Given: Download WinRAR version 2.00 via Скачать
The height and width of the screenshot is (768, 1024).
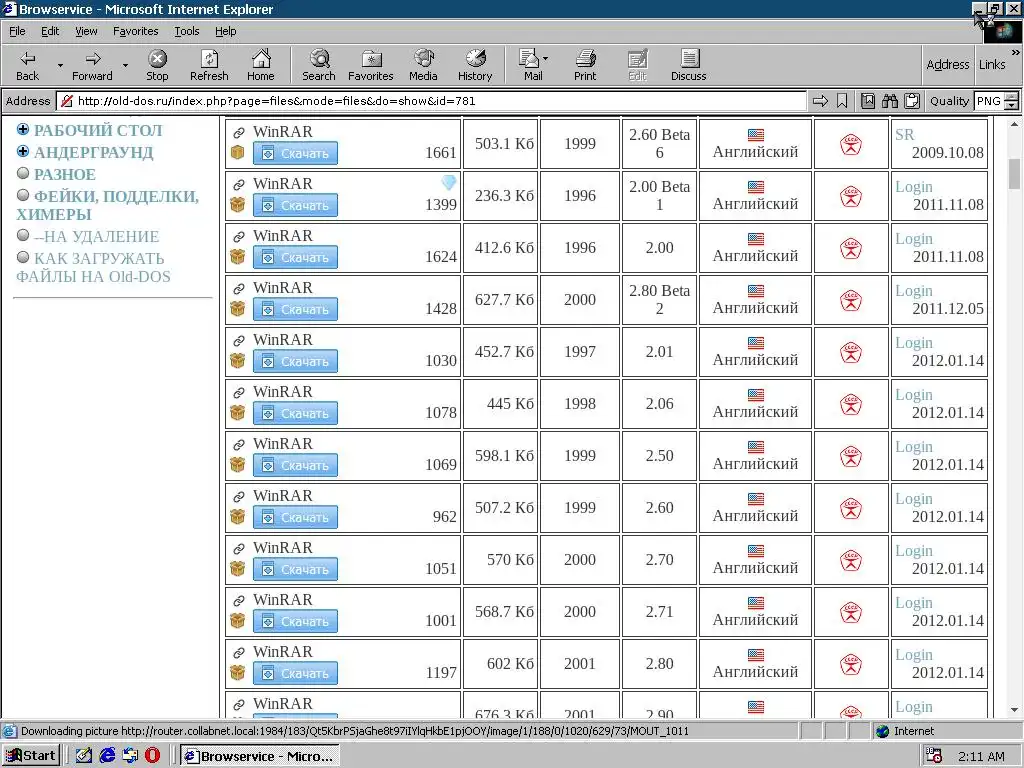Looking at the screenshot, I should click(295, 257).
